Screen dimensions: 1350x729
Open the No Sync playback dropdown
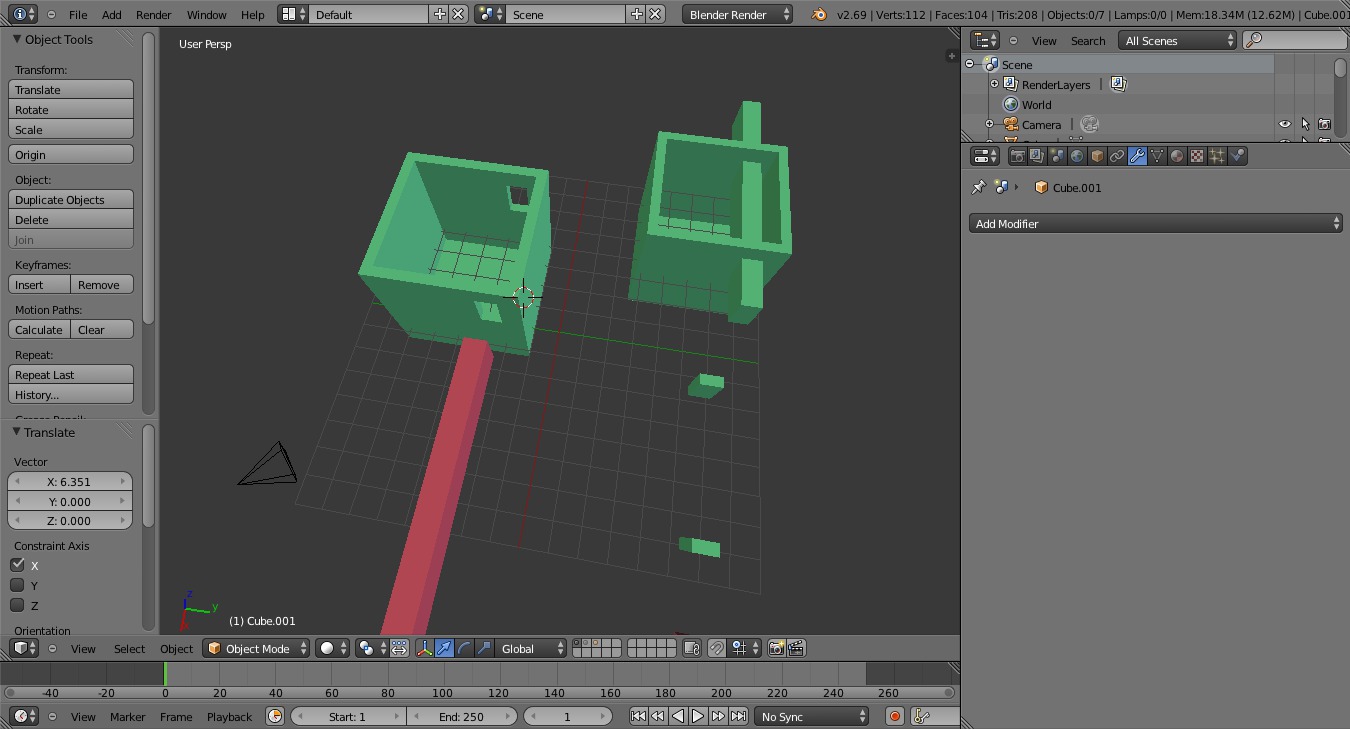click(812, 716)
